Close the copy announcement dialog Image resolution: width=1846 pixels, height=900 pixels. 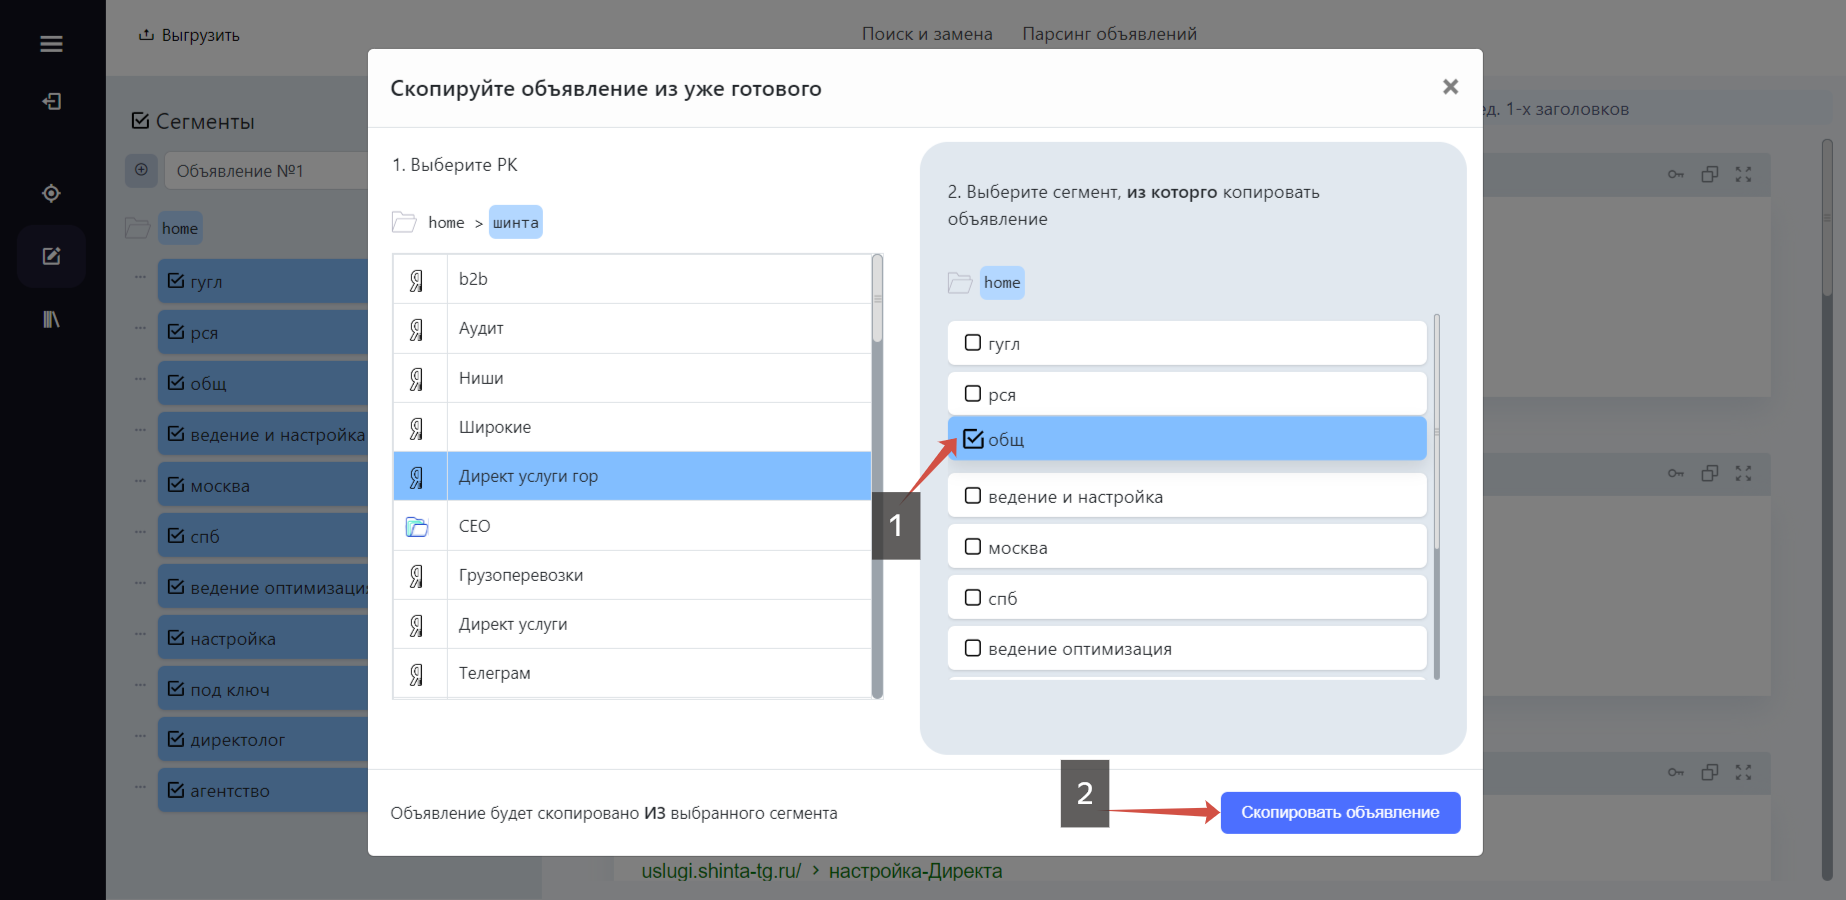tap(1450, 87)
